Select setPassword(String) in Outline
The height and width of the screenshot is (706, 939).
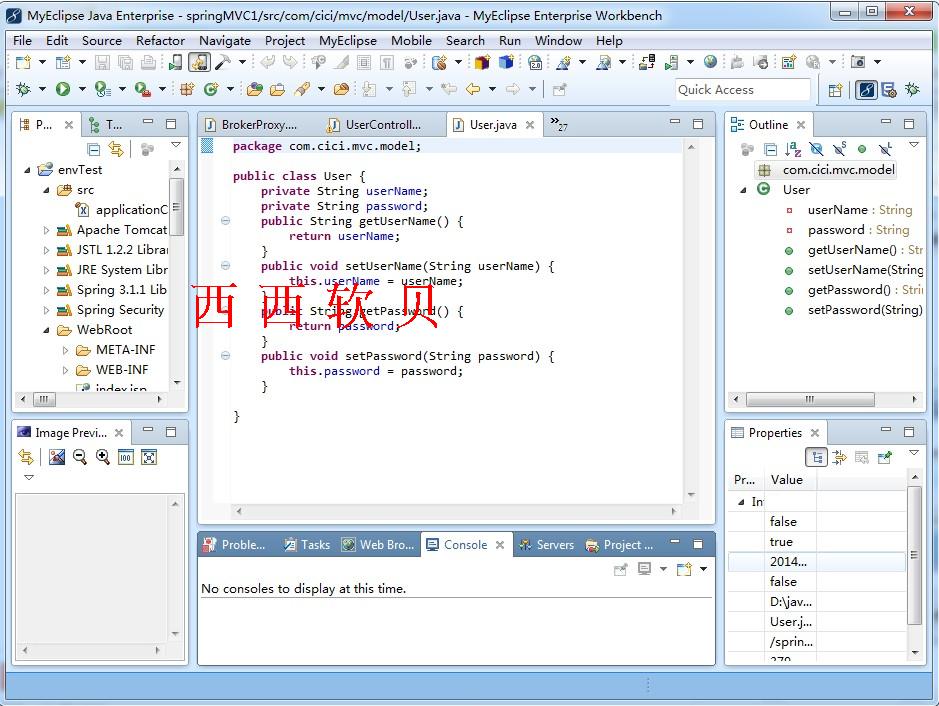point(853,310)
